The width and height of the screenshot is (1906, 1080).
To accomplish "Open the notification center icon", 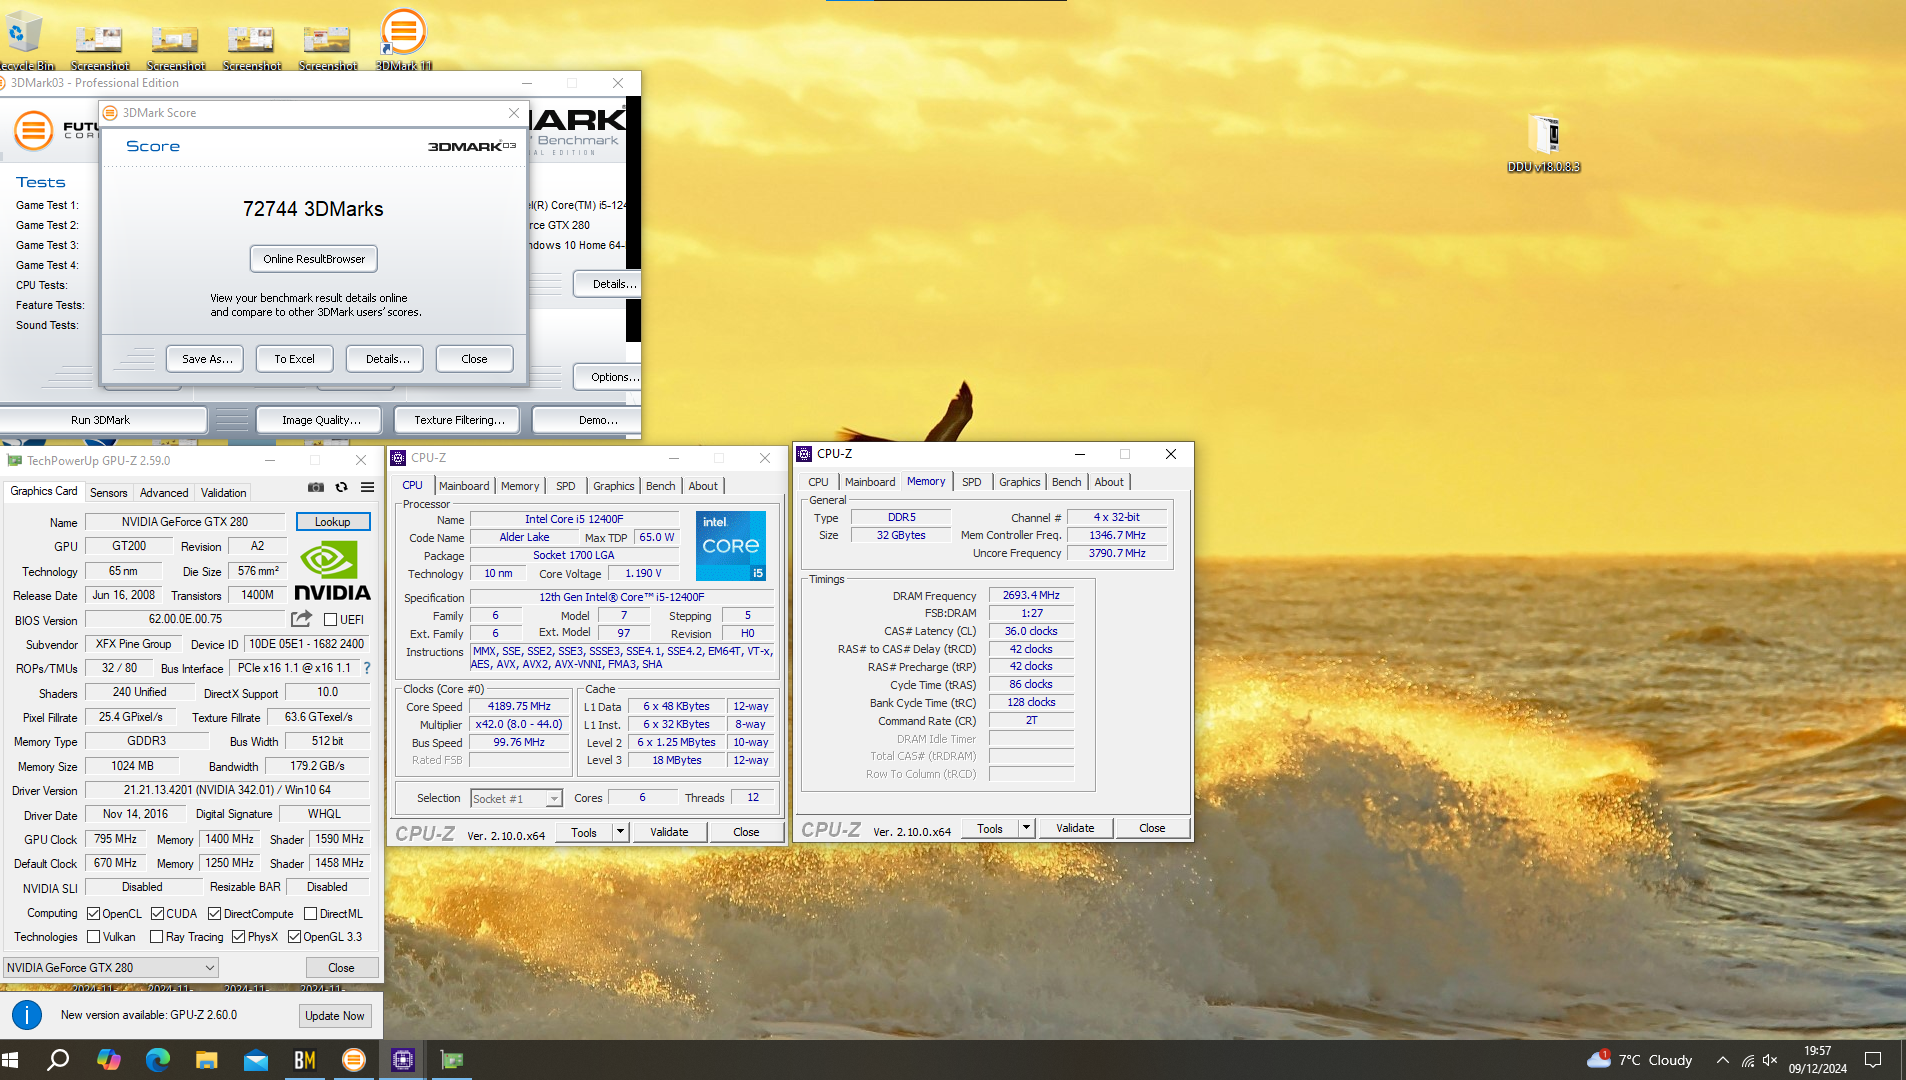I will click(1873, 1060).
